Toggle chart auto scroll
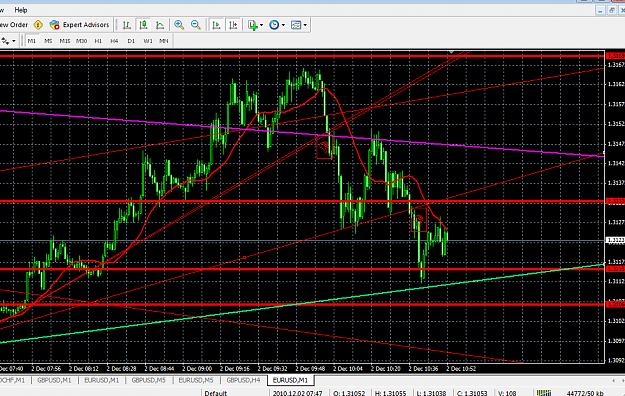 [x=216, y=25]
